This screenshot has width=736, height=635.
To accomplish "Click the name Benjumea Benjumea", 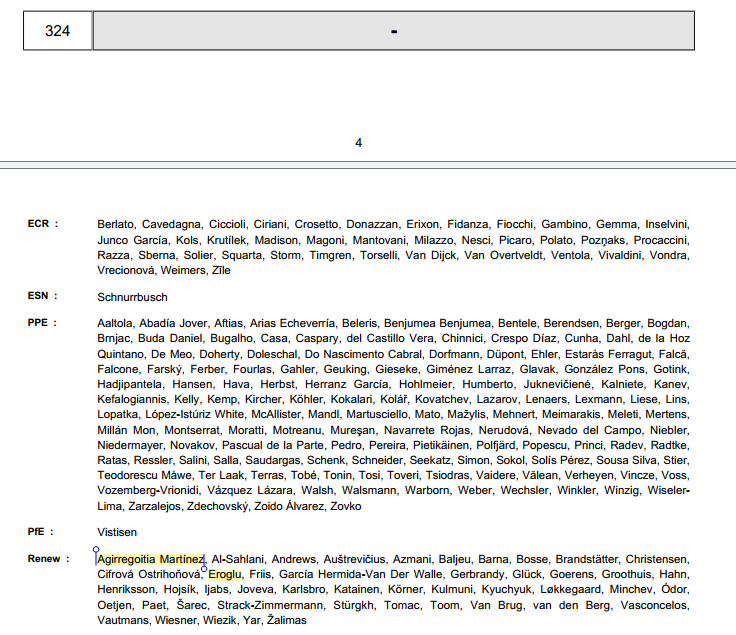I will [x=437, y=323].
